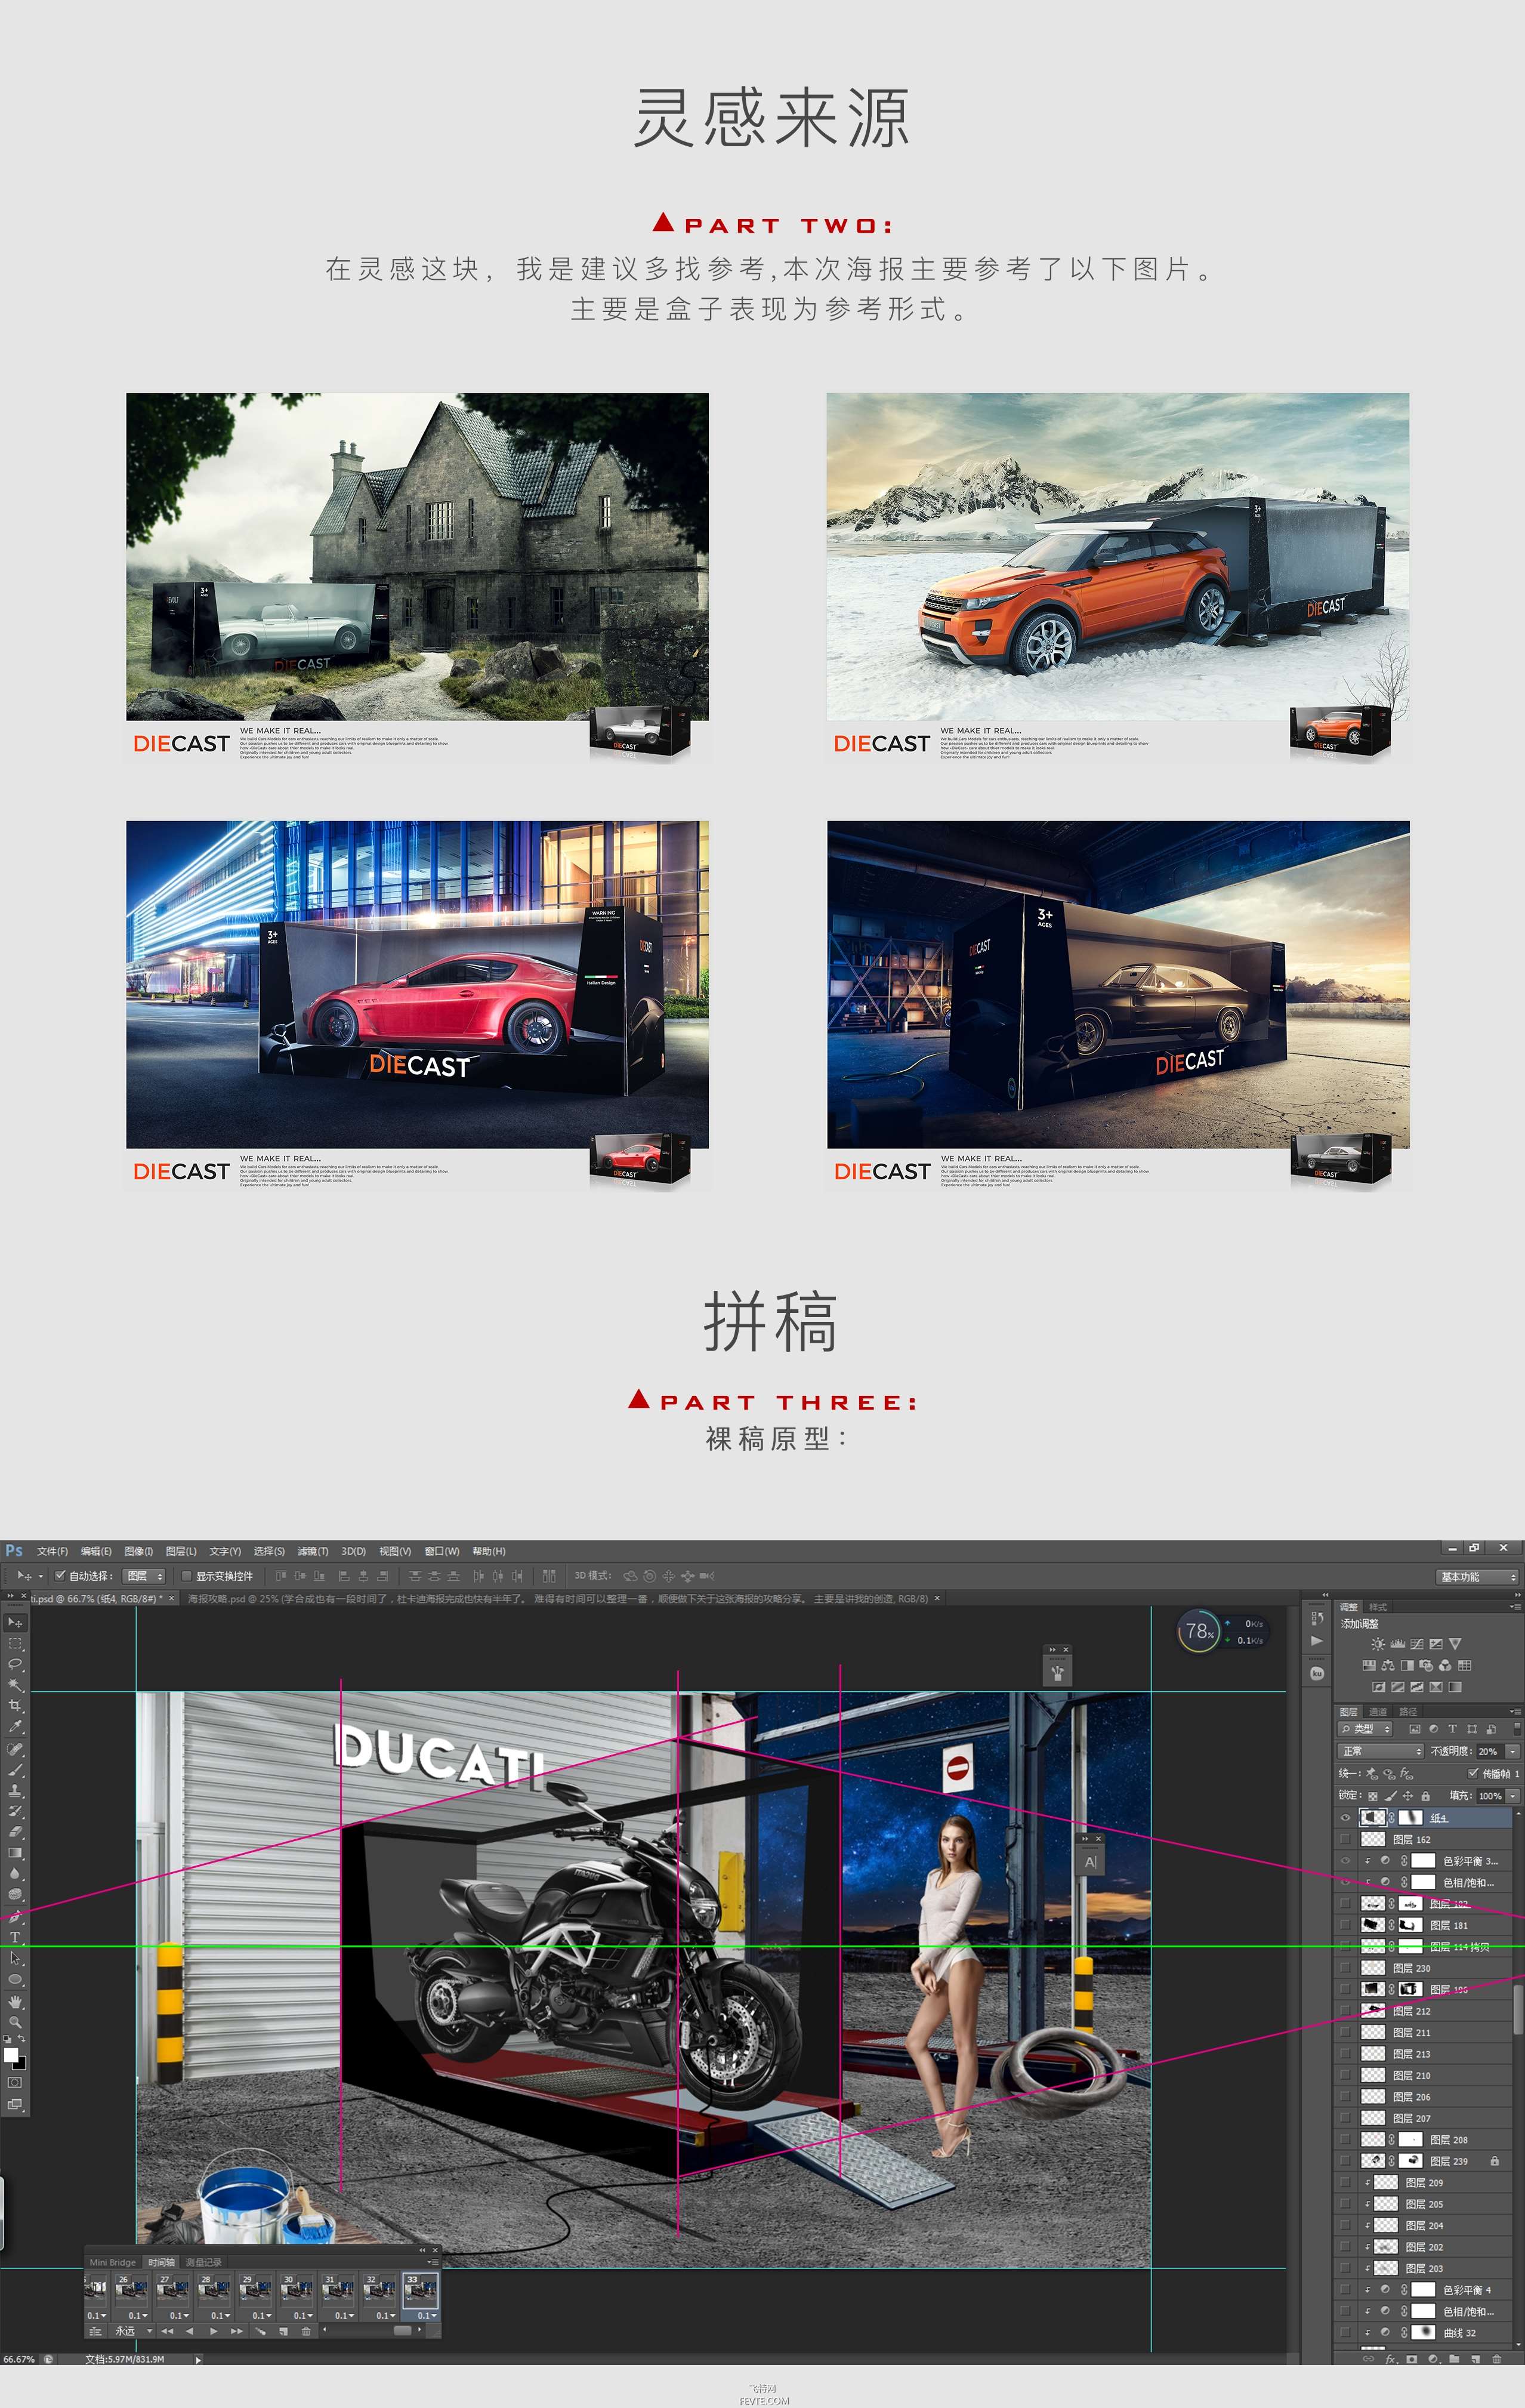Toggle visibility of 色彩平衡 3 layer

[x=1345, y=1861]
